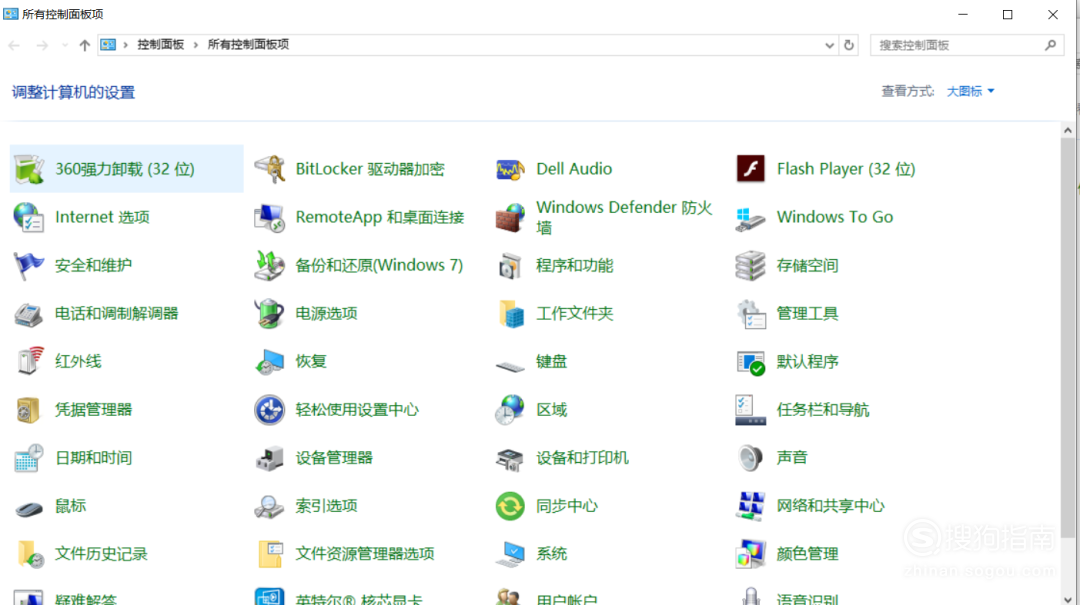1080x605 pixels.
Task: Open the 索引选项 link
Action: [326, 506]
